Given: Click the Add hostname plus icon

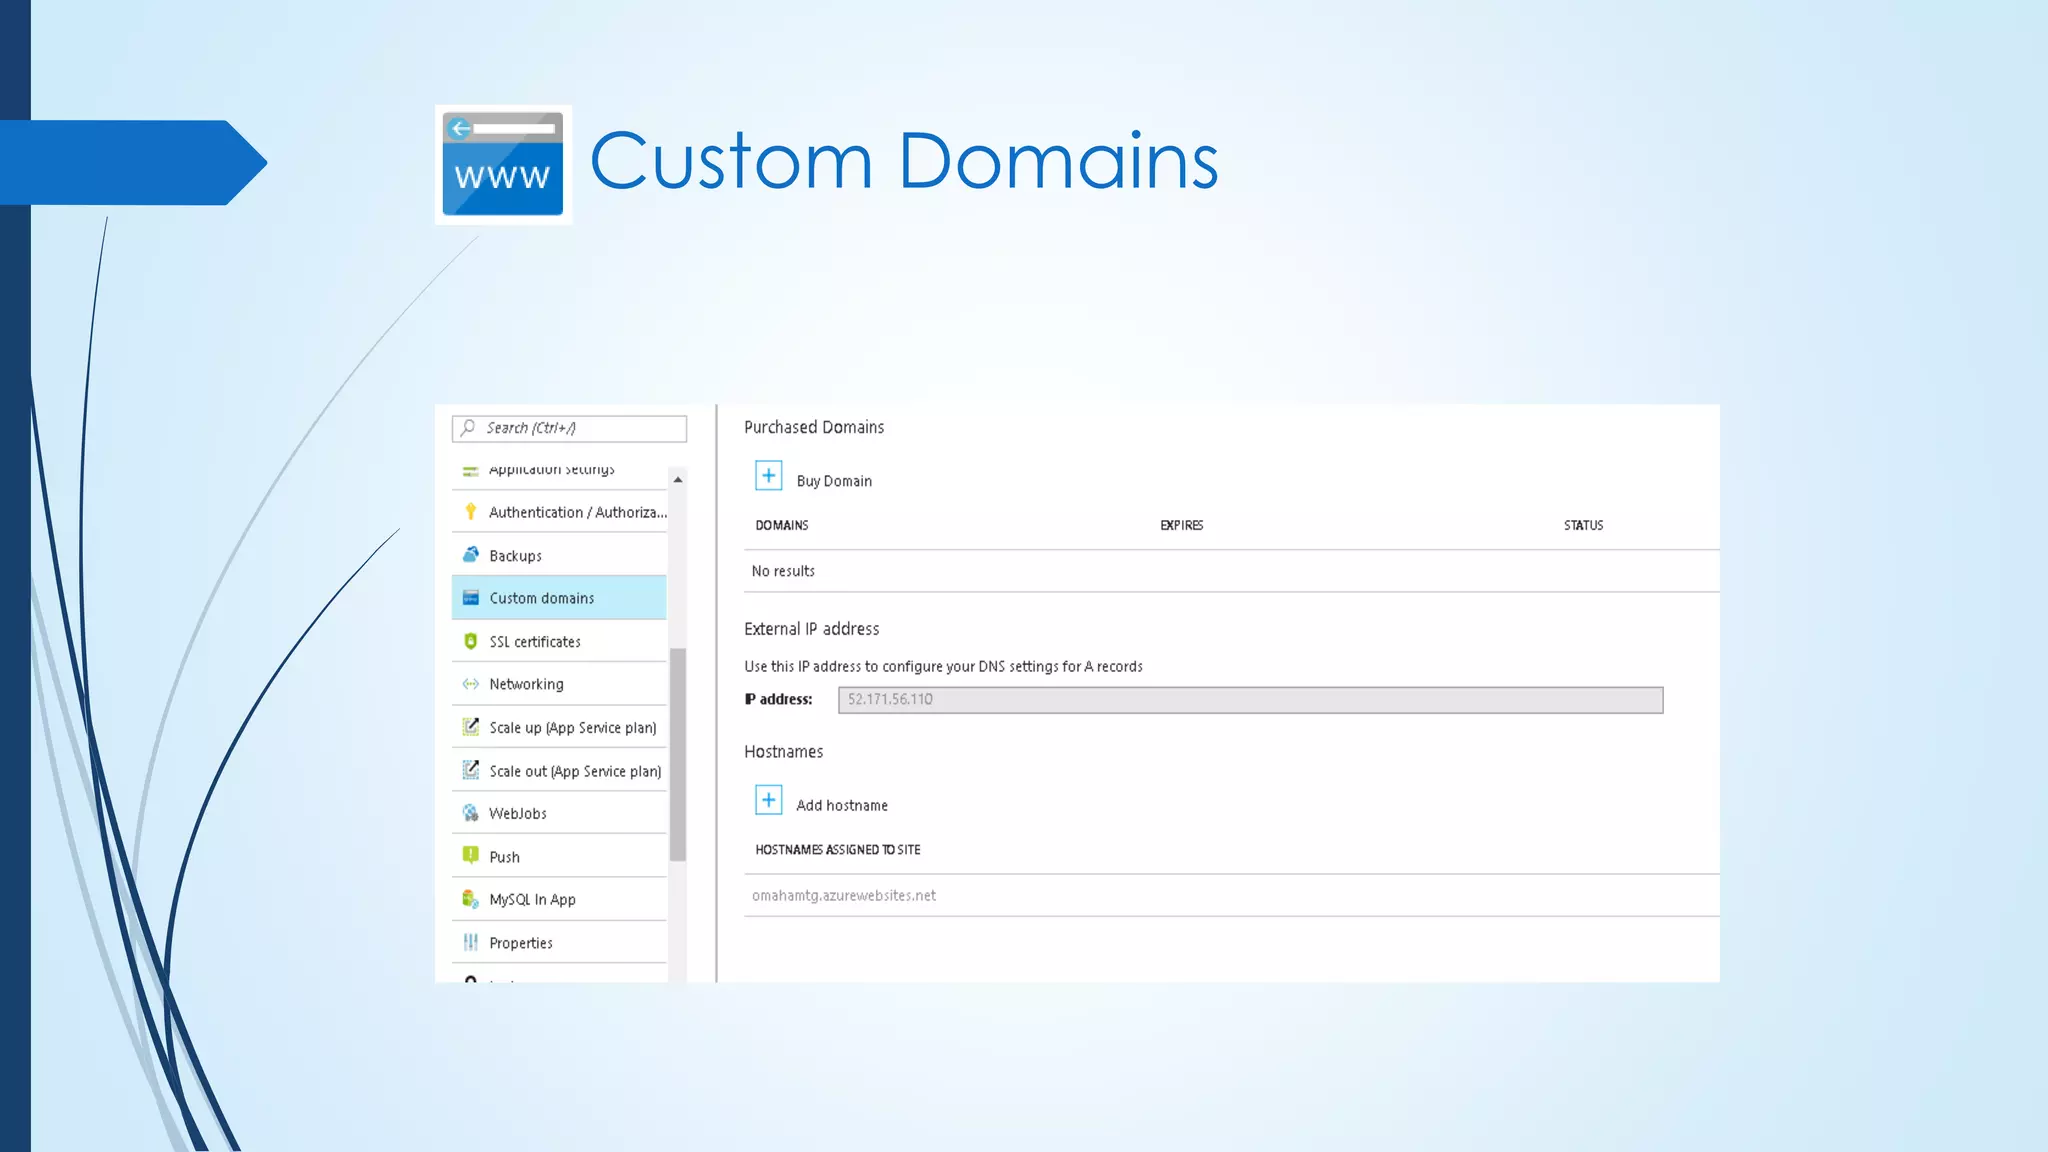Looking at the screenshot, I should click(x=768, y=800).
